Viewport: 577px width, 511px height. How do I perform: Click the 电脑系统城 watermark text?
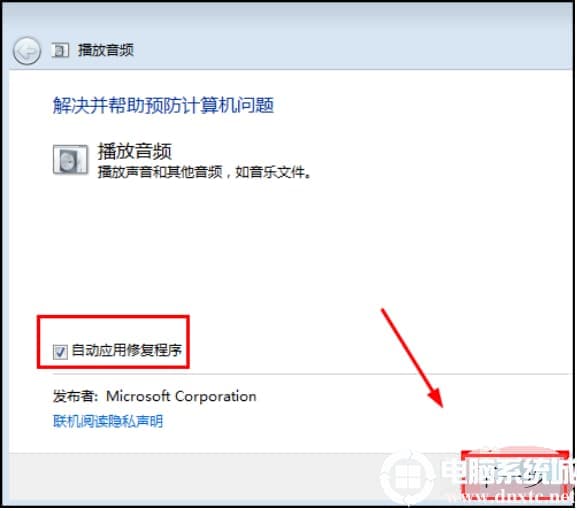[x=508, y=471]
